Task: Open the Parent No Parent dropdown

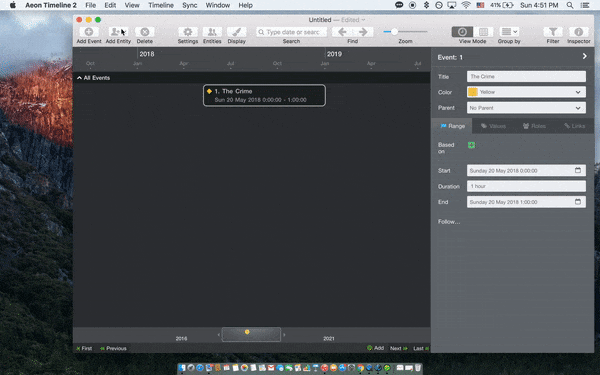Action: [x=526, y=108]
